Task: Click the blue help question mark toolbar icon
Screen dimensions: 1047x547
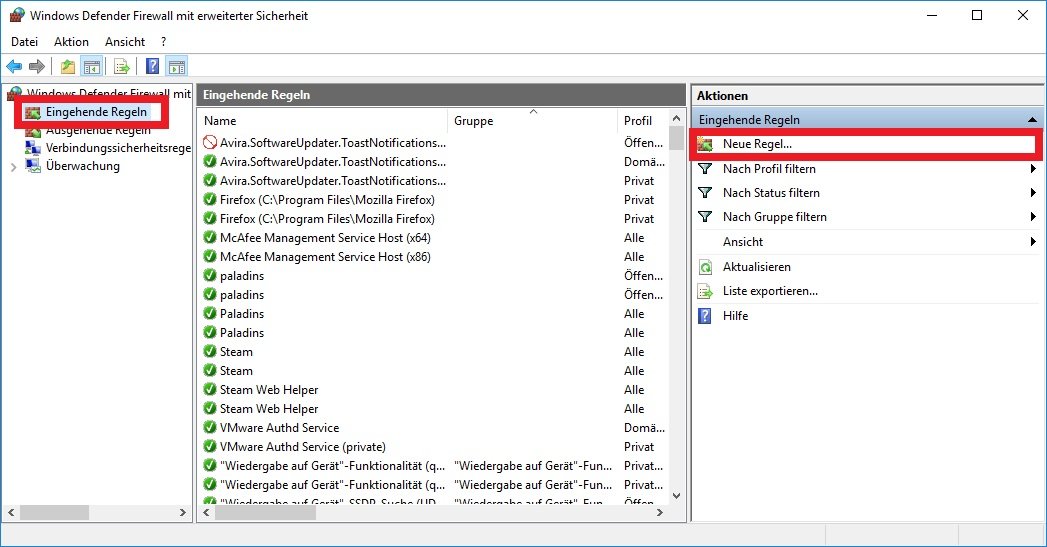Action: [x=152, y=67]
